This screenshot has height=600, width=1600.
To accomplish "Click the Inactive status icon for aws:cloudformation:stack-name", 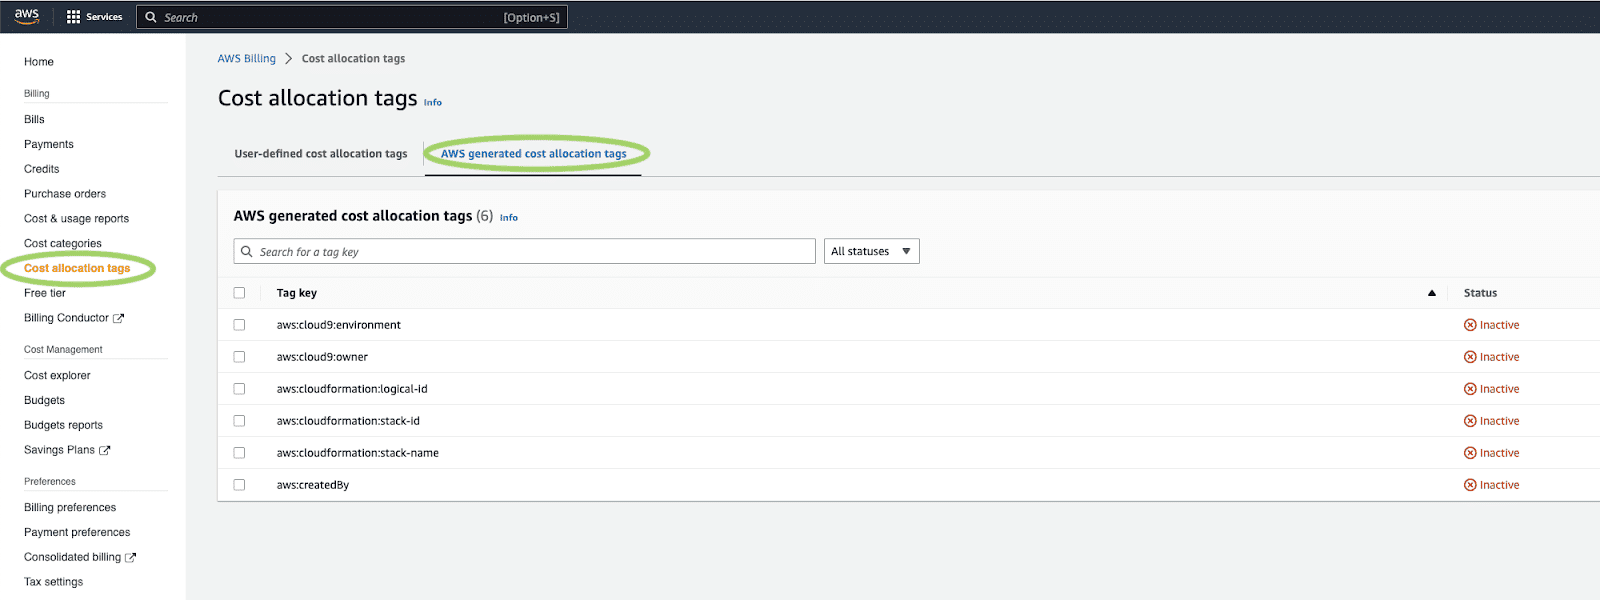I will pyautogui.click(x=1470, y=453).
